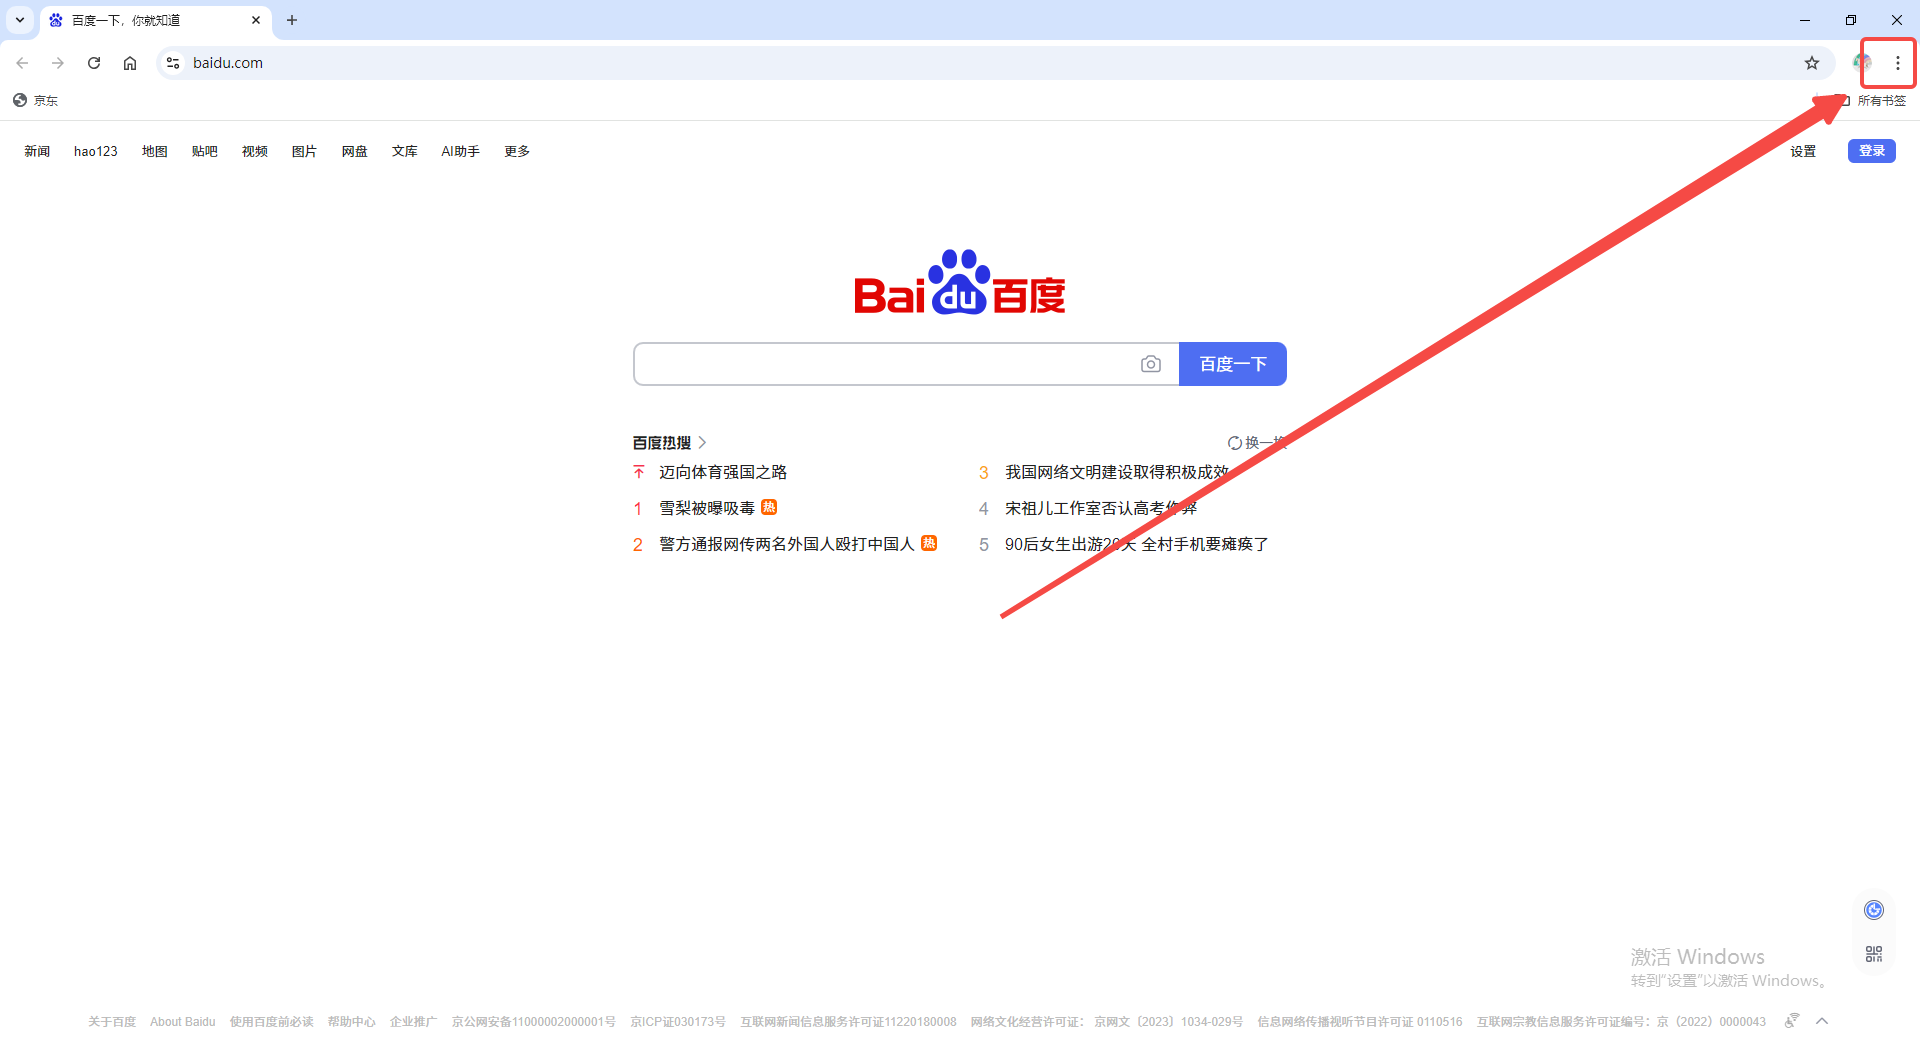The height and width of the screenshot is (1040, 1920).
Task: Click the chevron next to 百度热搜
Action: tap(703, 442)
